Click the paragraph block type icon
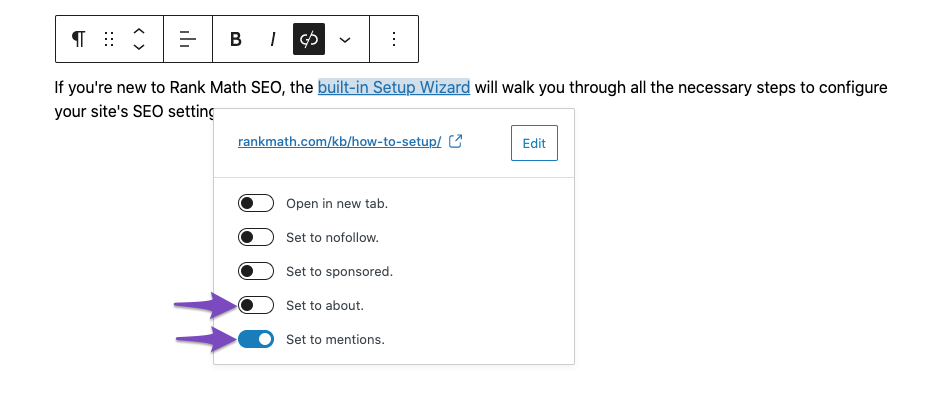The width and height of the screenshot is (926, 401). (x=78, y=40)
